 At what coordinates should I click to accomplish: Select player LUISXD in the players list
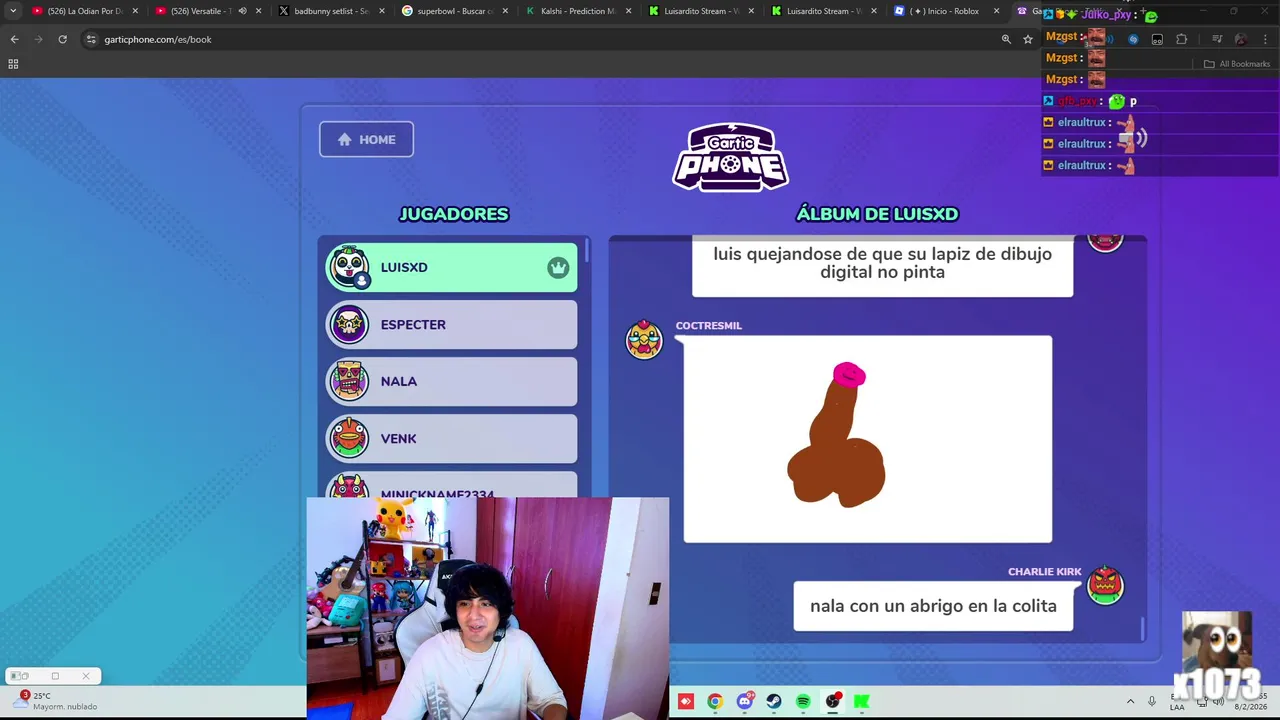pos(452,267)
